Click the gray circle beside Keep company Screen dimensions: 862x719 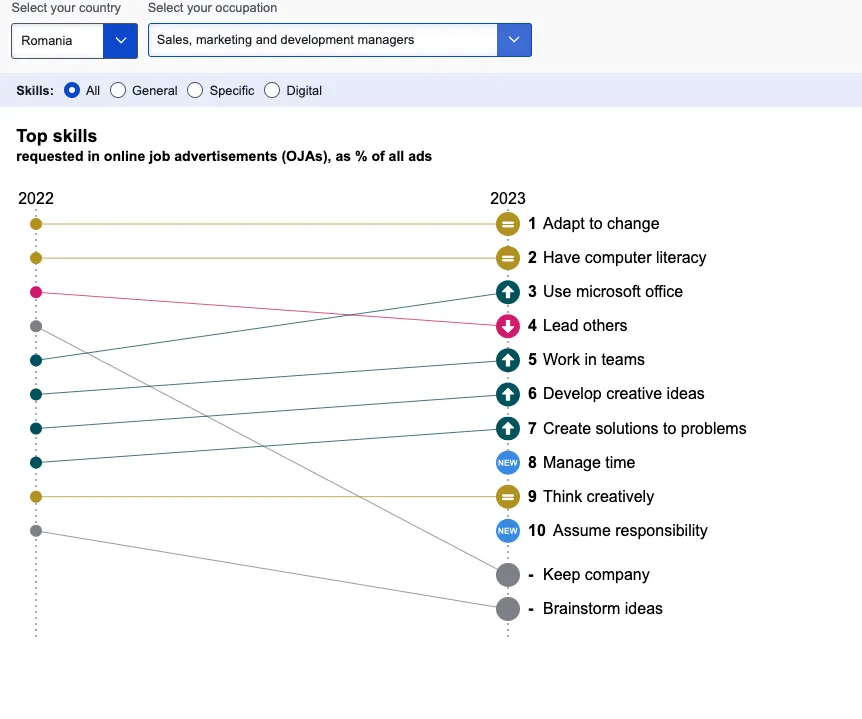pyautogui.click(x=508, y=575)
